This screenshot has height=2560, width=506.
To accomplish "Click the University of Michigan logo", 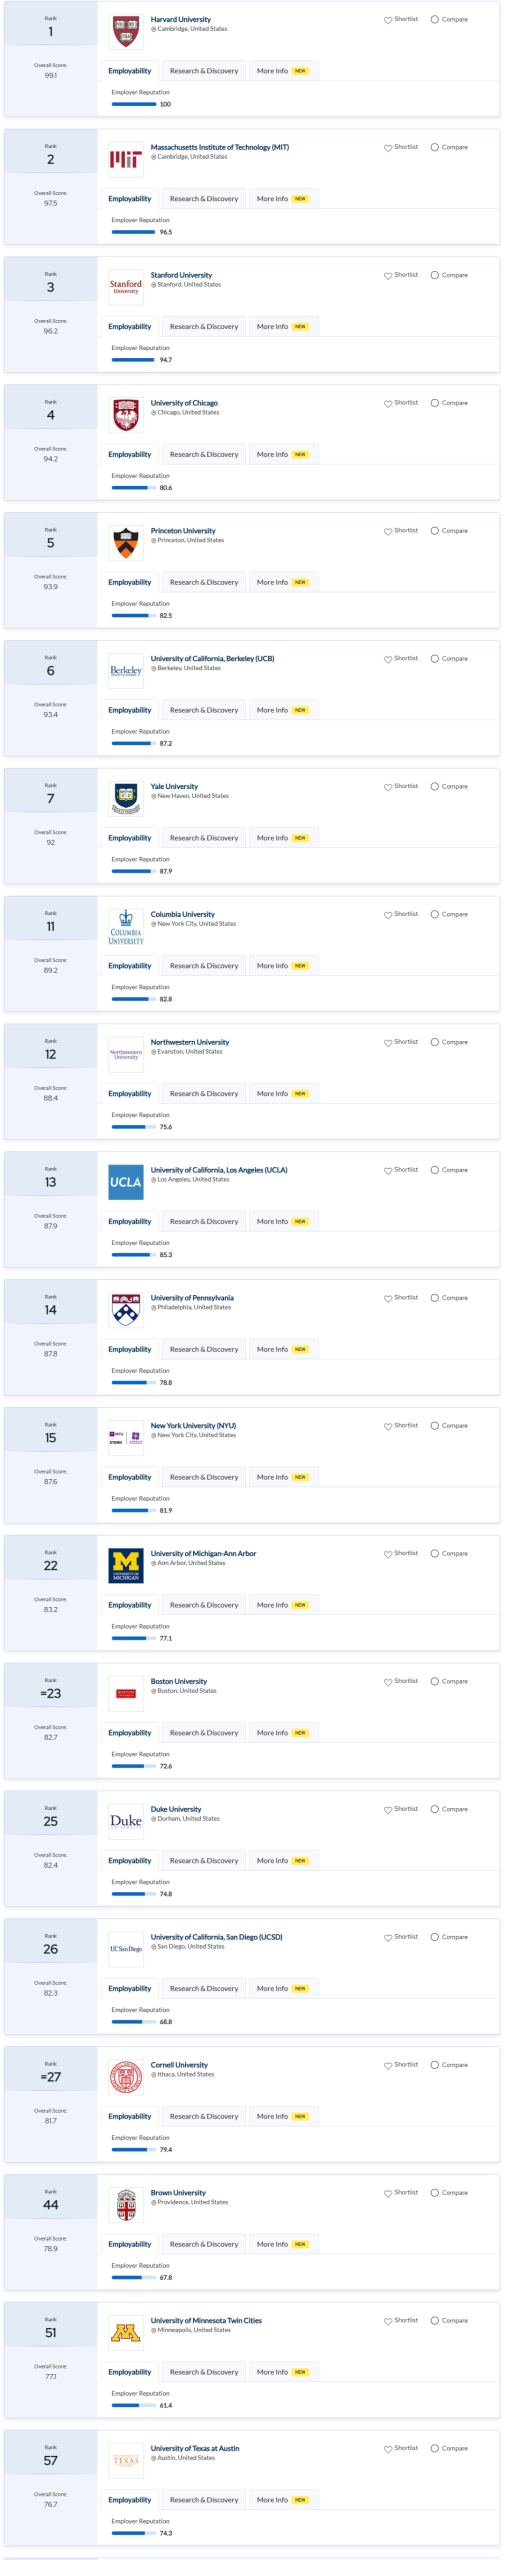I will 125,1565.
